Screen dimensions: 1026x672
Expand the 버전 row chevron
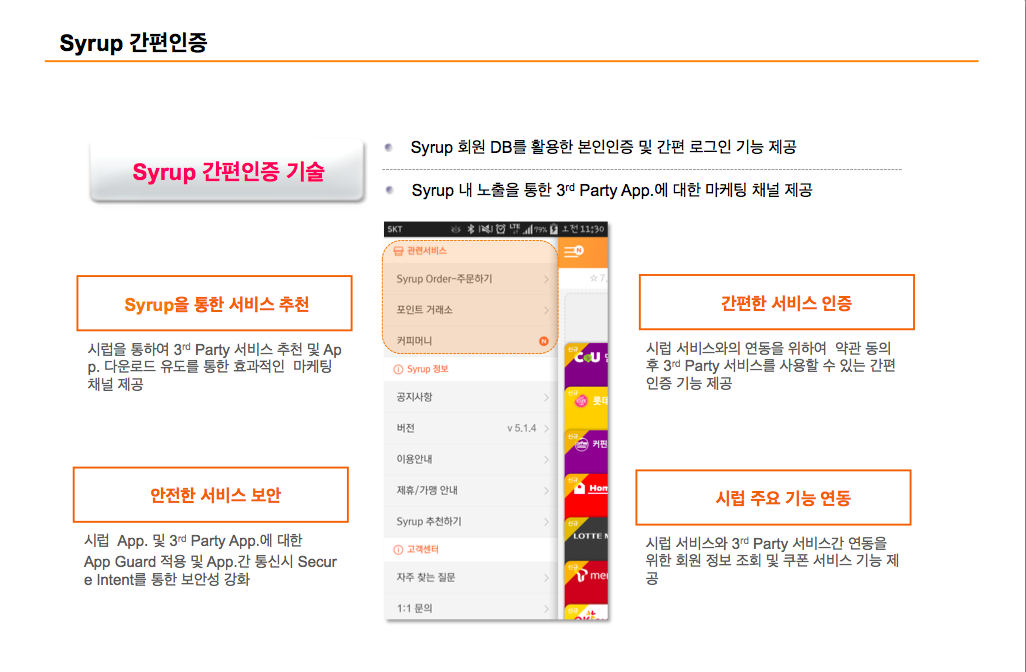[x=546, y=429]
